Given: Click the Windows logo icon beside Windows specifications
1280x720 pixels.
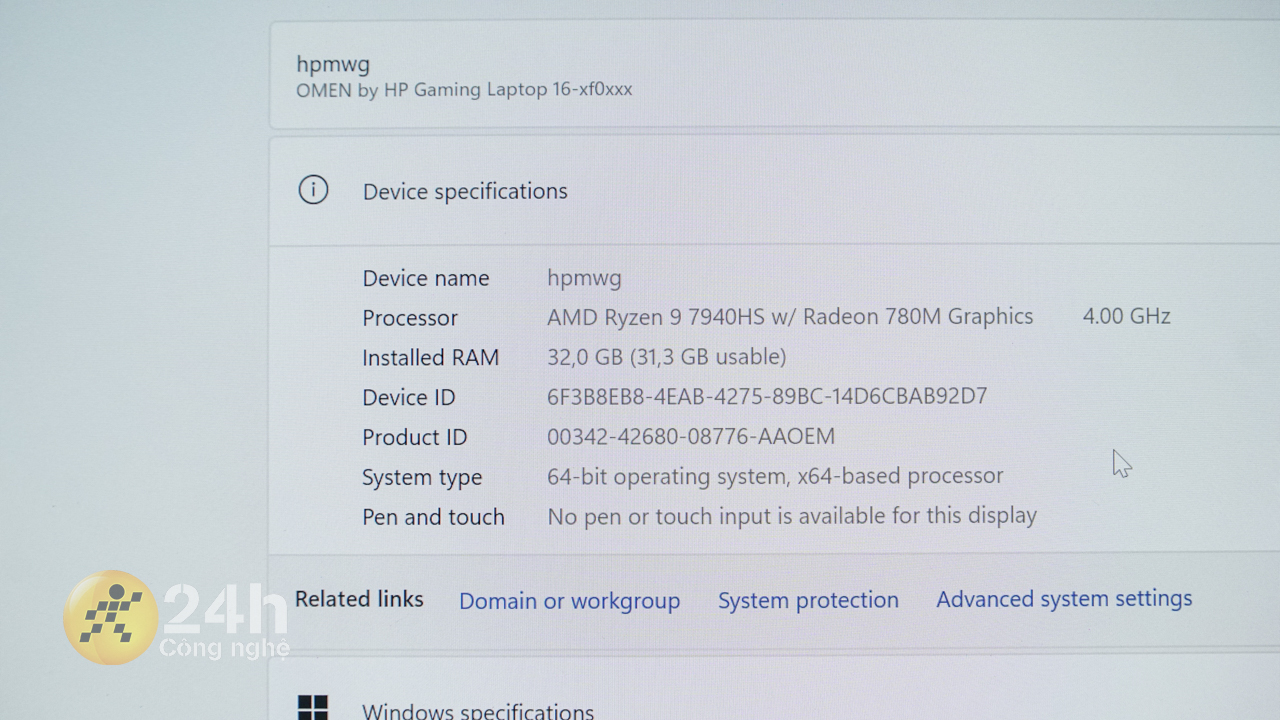Looking at the screenshot, I should pos(313,707).
